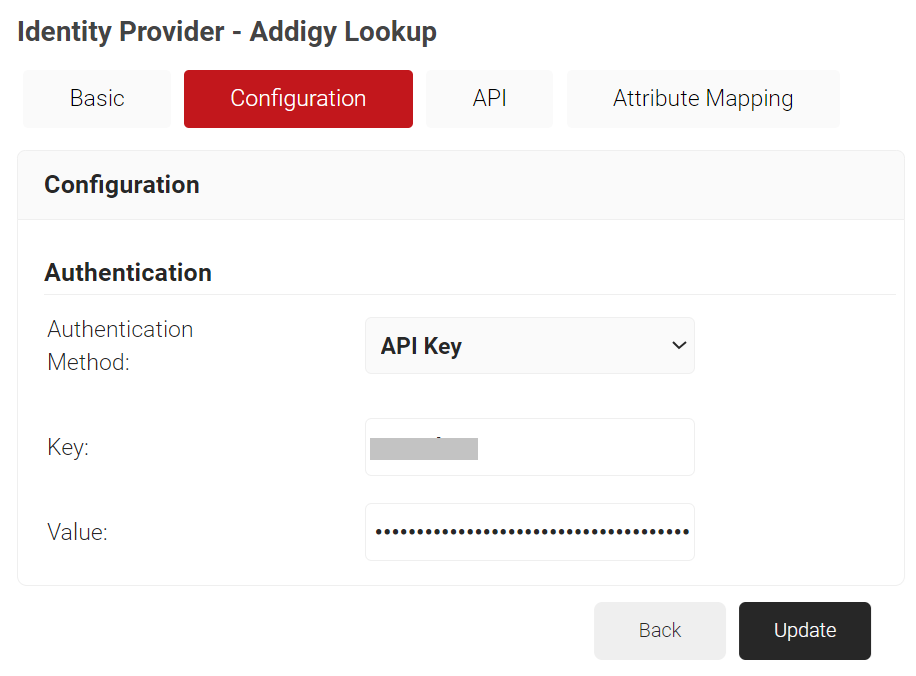This screenshot has width=916, height=676.
Task: Save changes with the Update button
Action: 804,630
